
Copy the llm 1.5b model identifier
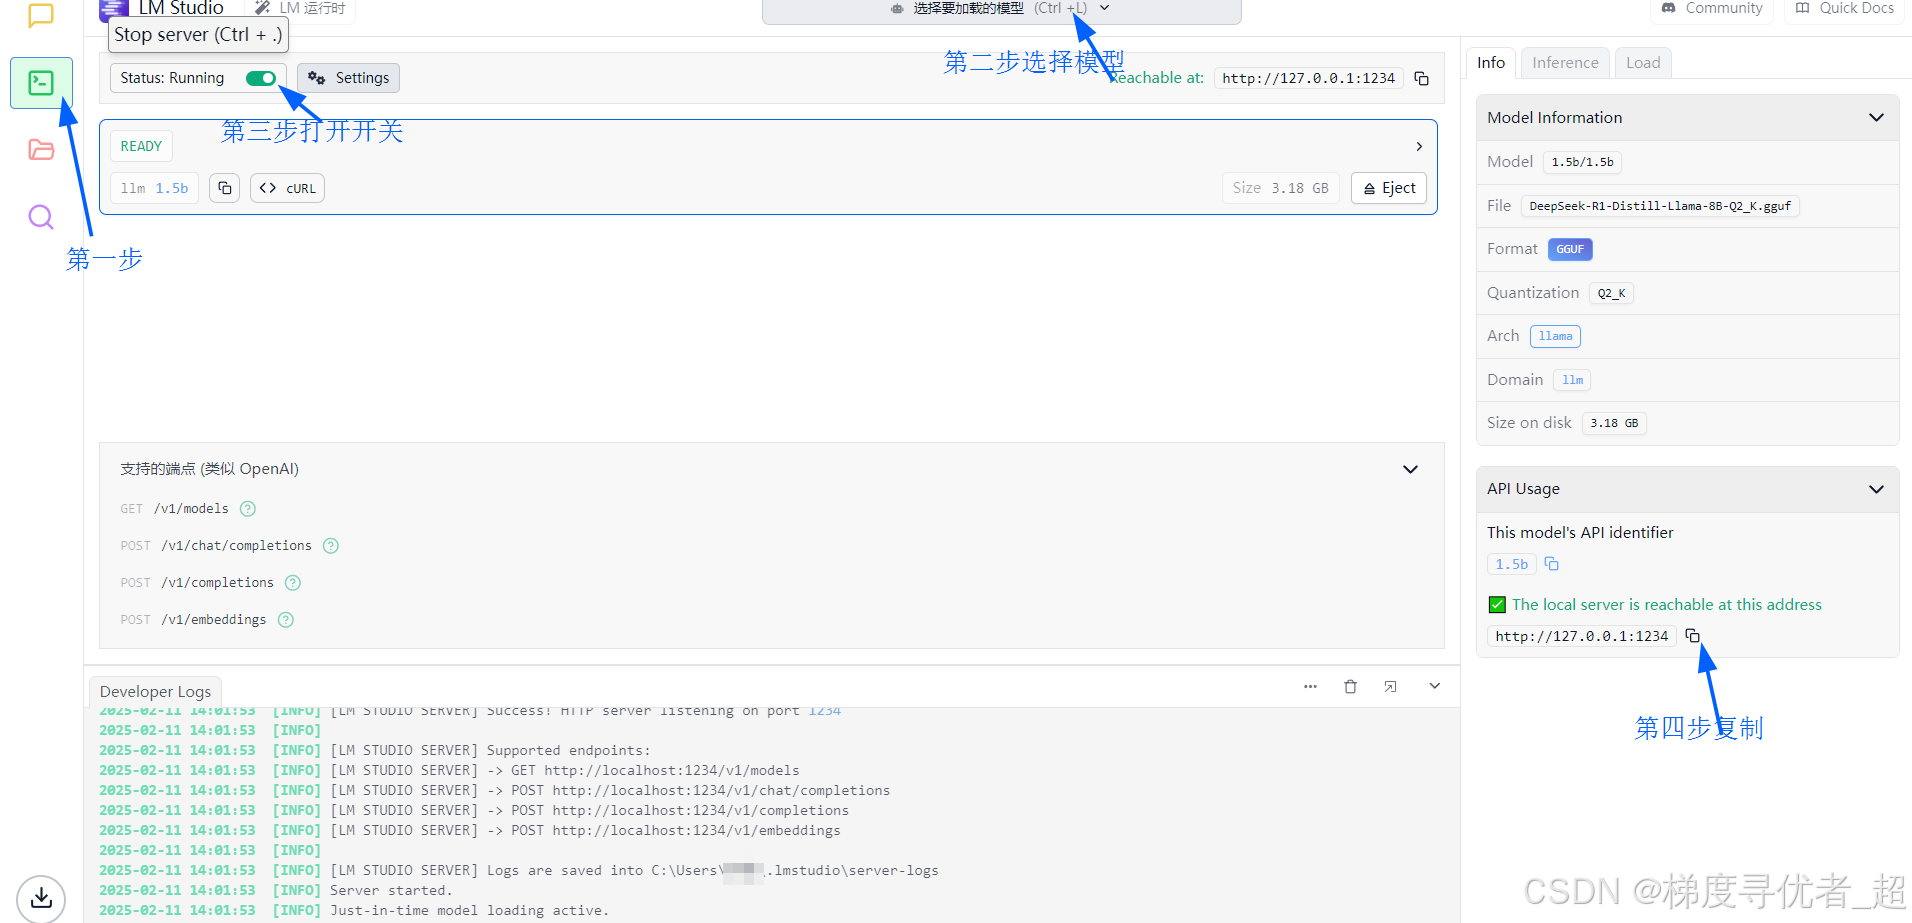225,188
